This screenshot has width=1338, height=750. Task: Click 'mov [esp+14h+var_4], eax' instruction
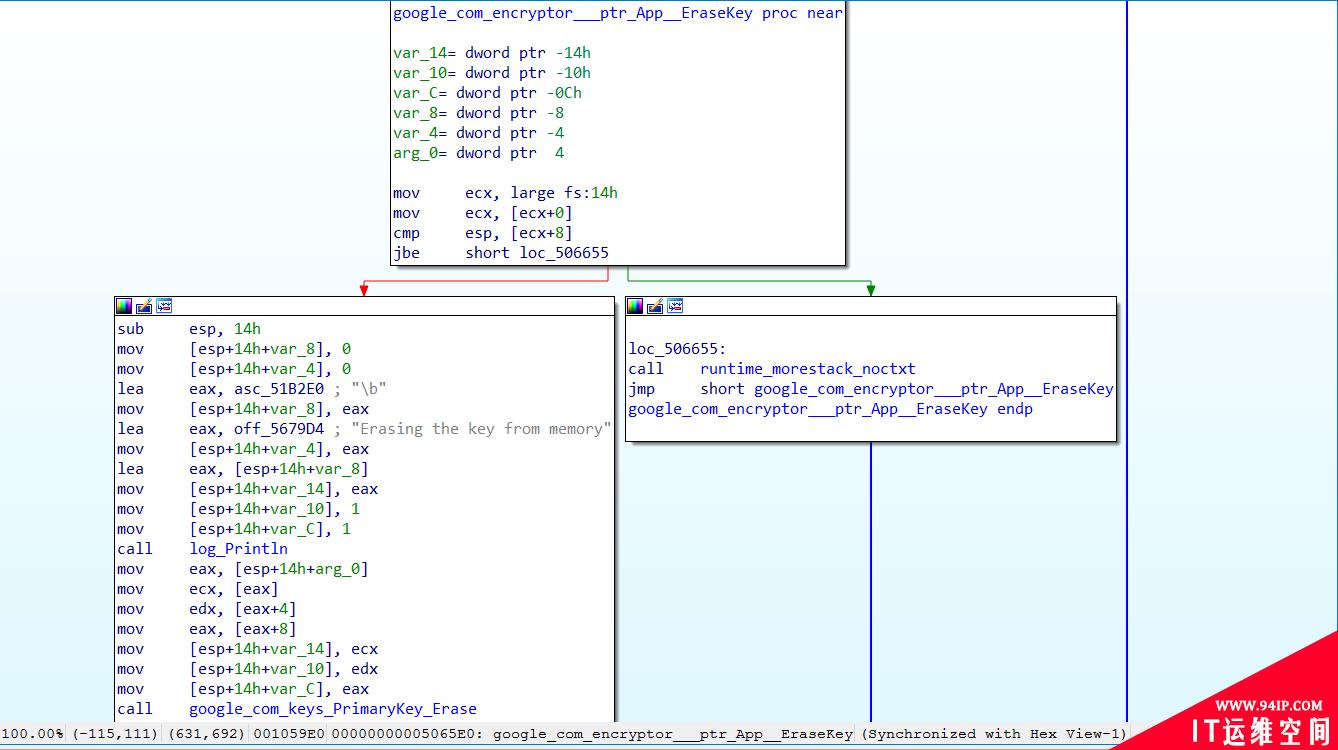[x=243, y=449]
